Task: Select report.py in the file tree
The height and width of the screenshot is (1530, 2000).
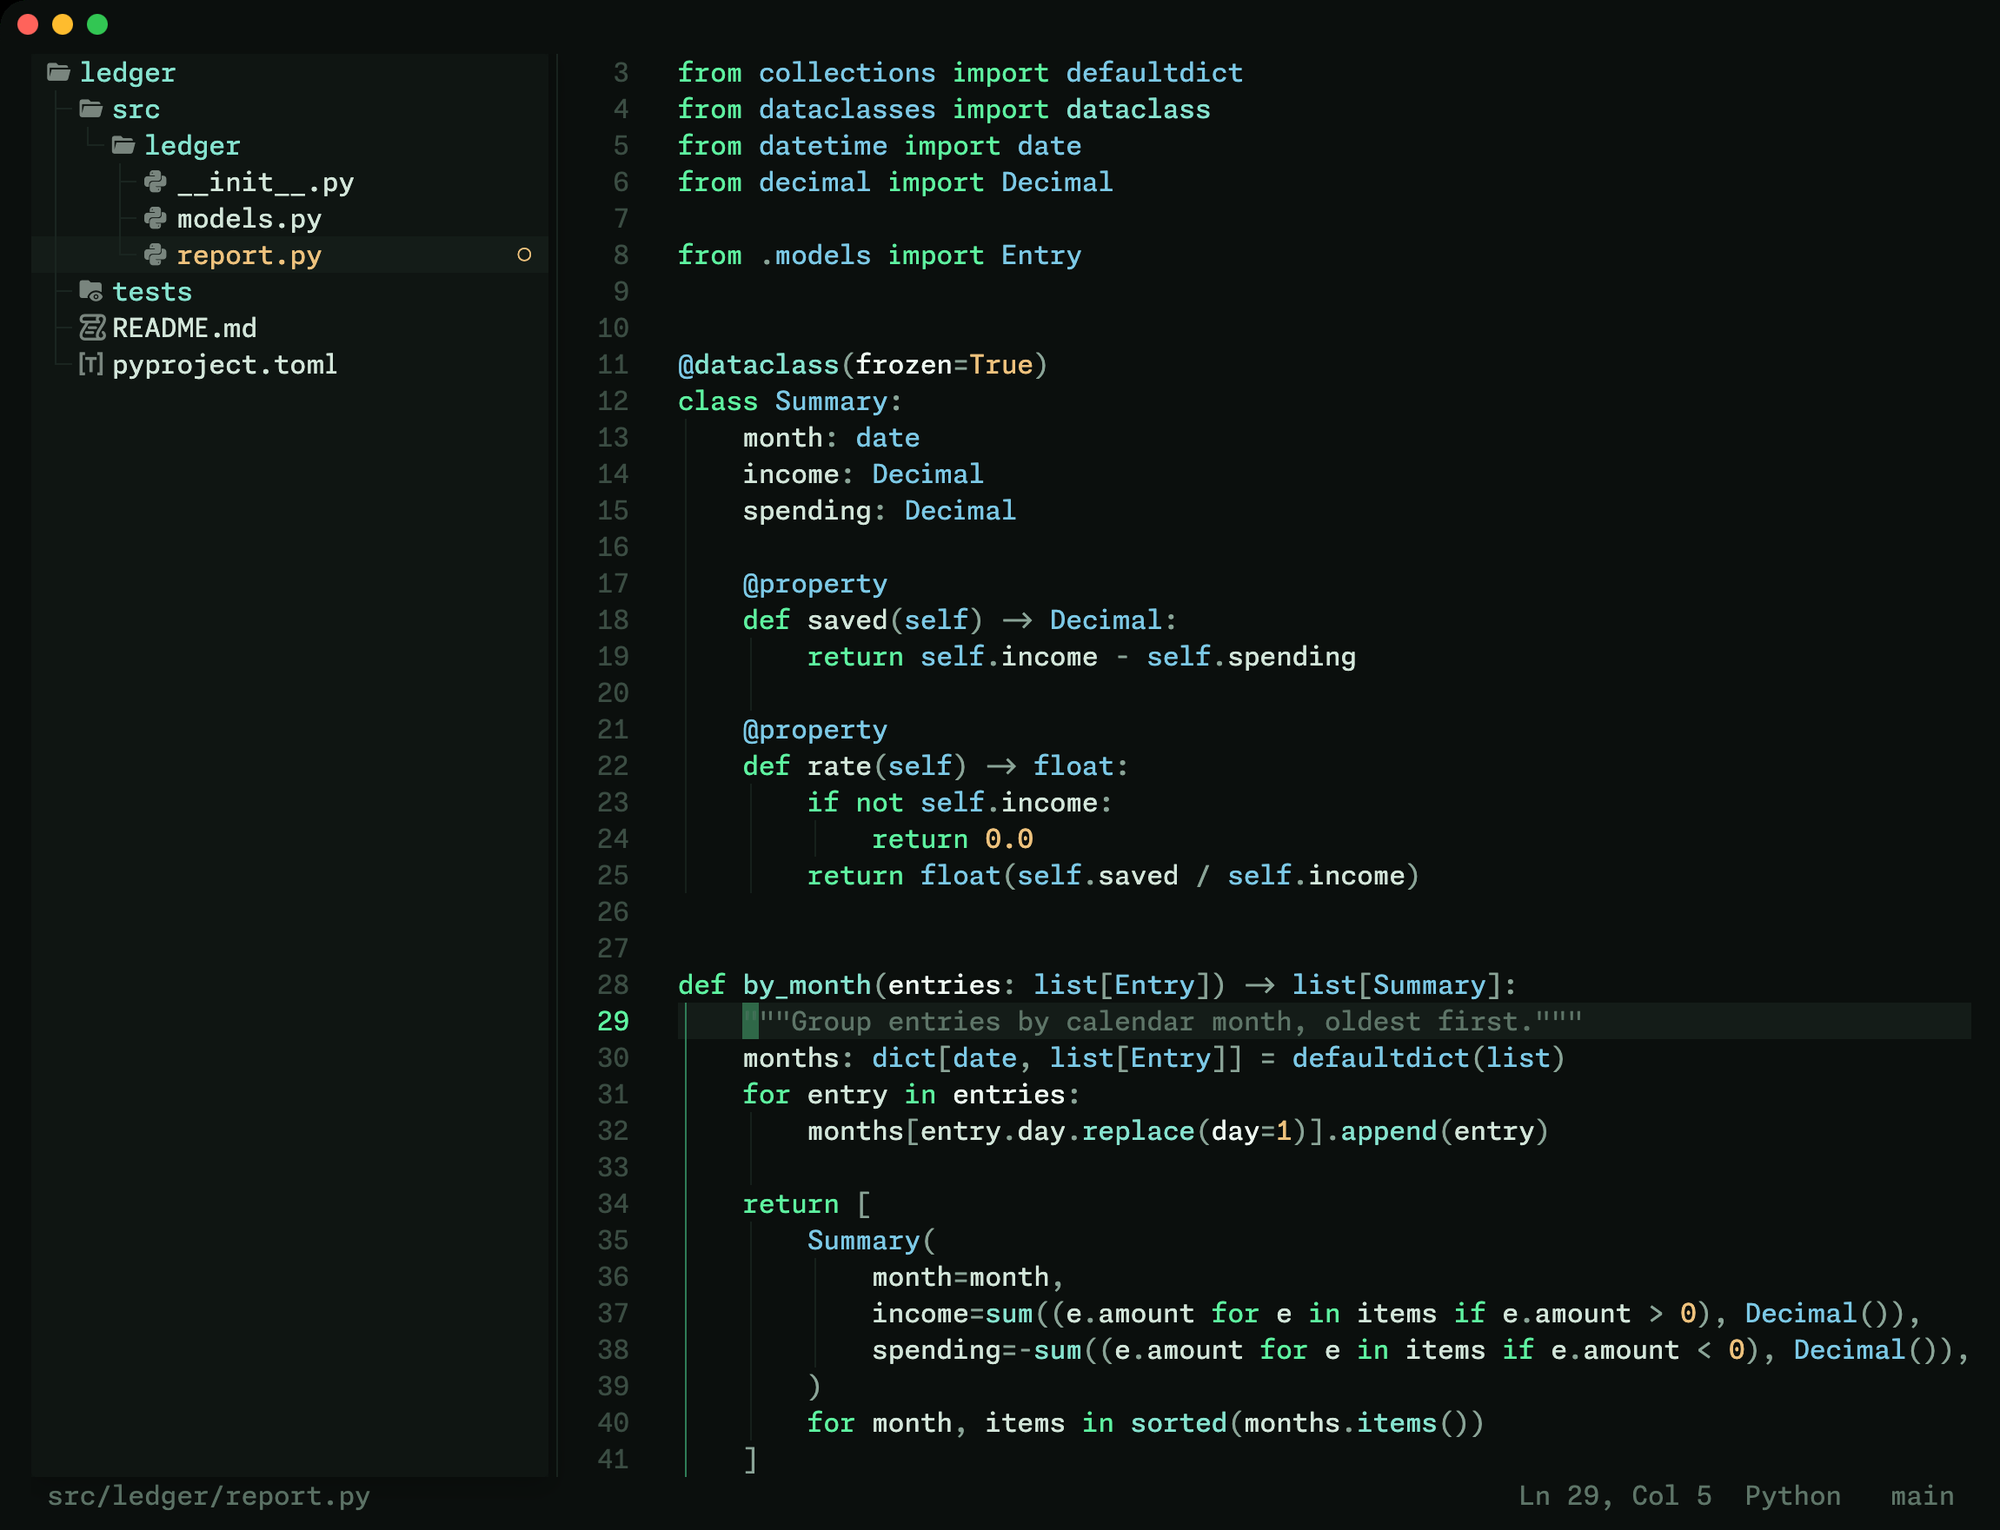Action: pyautogui.click(x=249, y=255)
